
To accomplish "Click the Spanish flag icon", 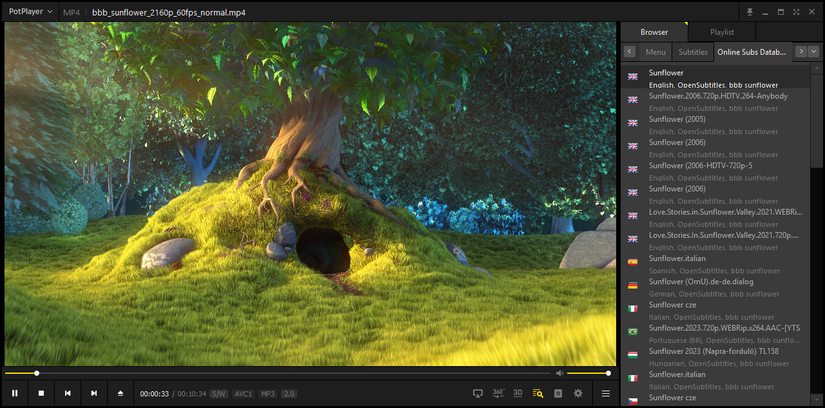I will (x=632, y=262).
